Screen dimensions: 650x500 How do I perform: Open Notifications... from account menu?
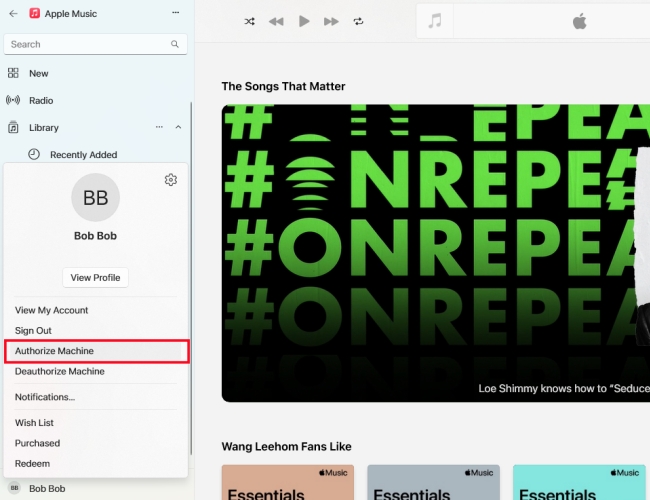point(45,397)
